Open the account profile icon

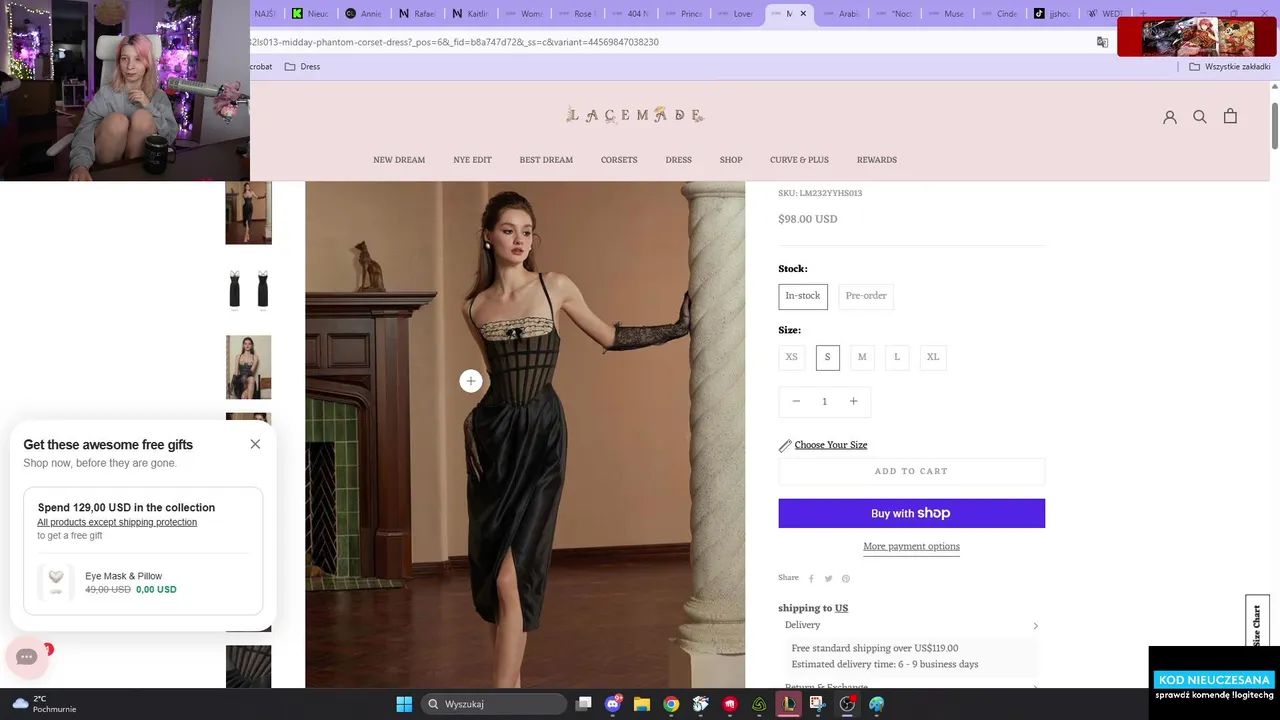[1170, 117]
